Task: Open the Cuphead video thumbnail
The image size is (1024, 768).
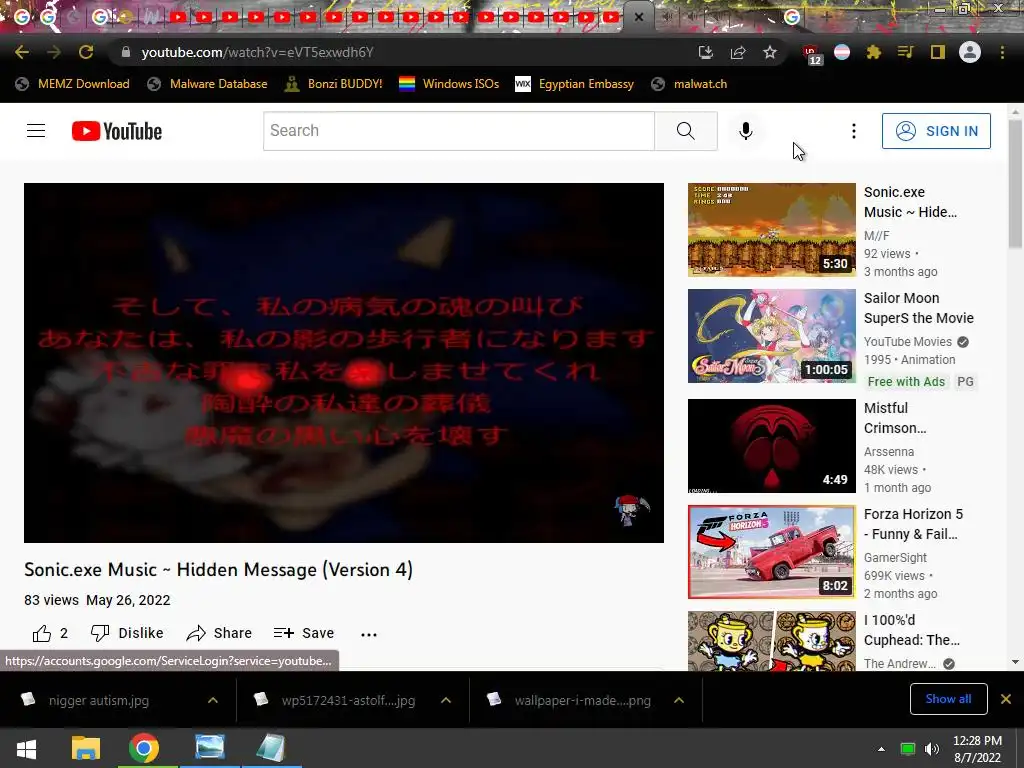Action: click(771, 641)
